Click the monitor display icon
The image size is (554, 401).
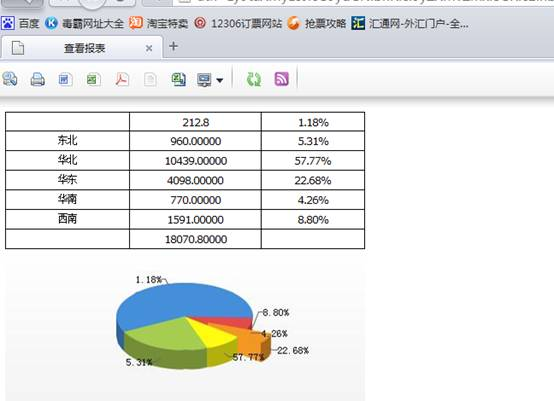(204, 80)
